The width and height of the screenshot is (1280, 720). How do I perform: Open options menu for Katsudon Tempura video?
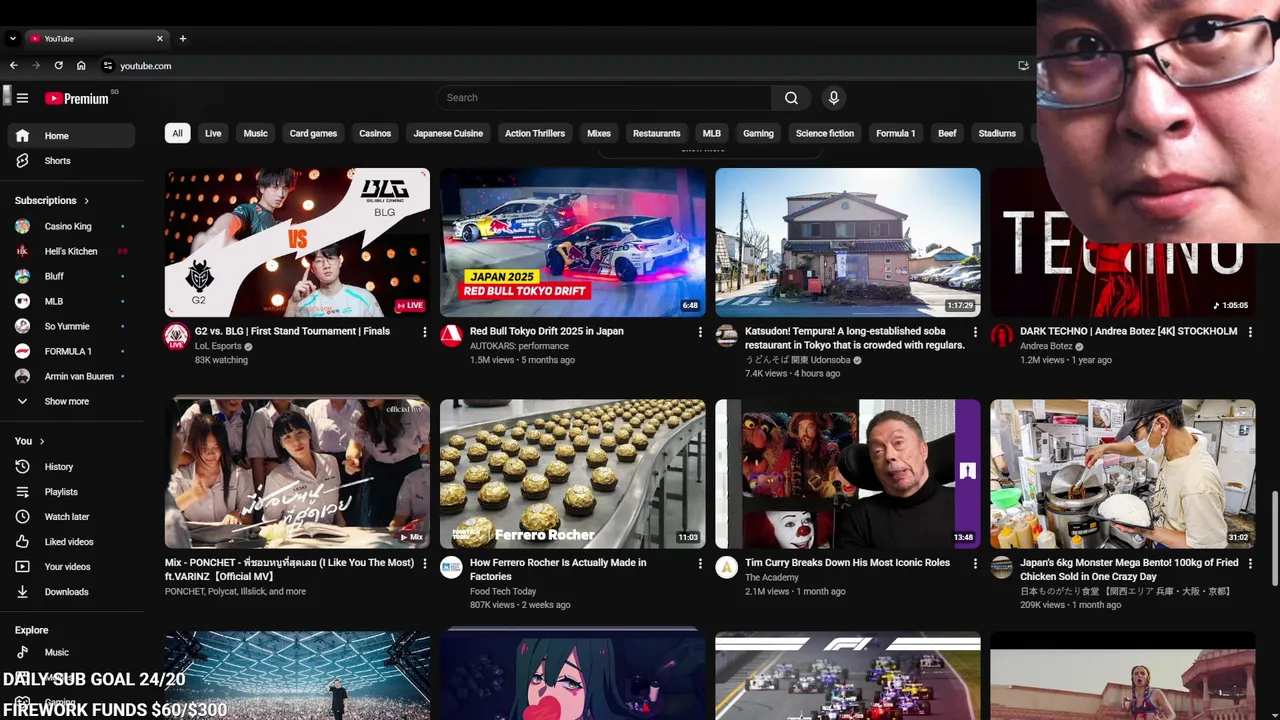(975, 332)
